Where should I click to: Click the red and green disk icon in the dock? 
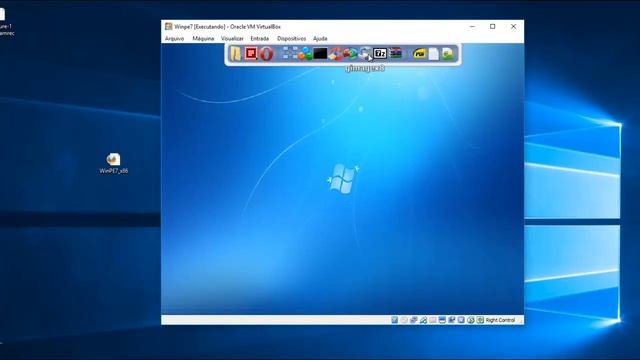click(x=350, y=53)
